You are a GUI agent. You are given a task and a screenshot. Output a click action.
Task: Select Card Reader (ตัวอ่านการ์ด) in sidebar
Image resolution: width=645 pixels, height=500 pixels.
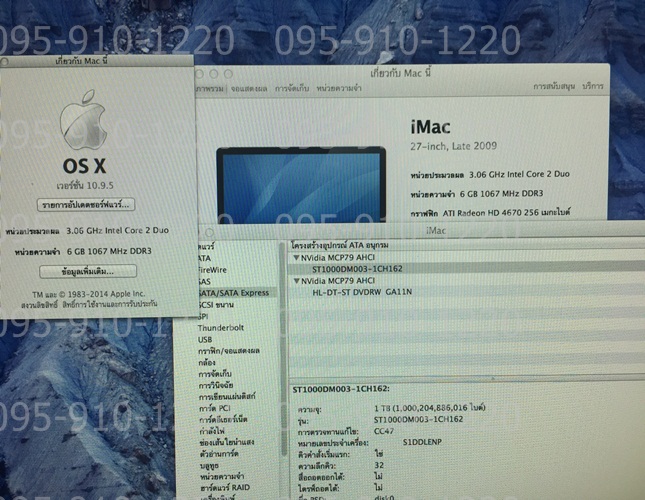coord(219,454)
